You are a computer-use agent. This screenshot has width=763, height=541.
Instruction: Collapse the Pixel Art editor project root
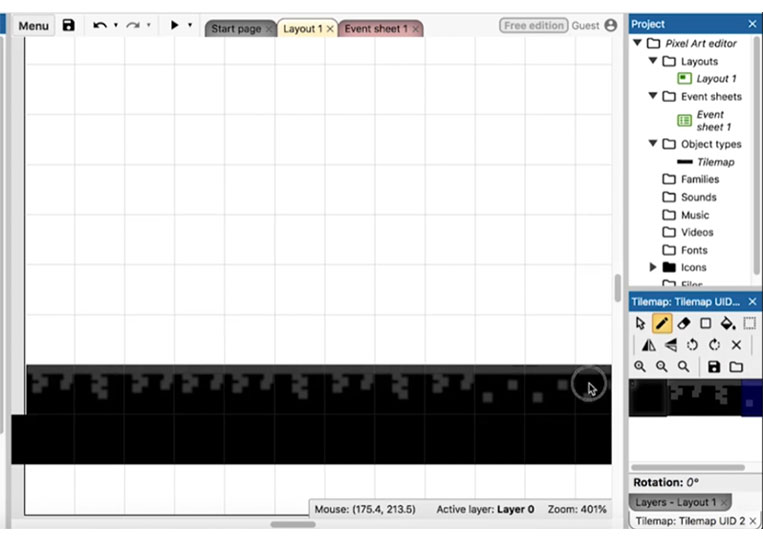[637, 43]
